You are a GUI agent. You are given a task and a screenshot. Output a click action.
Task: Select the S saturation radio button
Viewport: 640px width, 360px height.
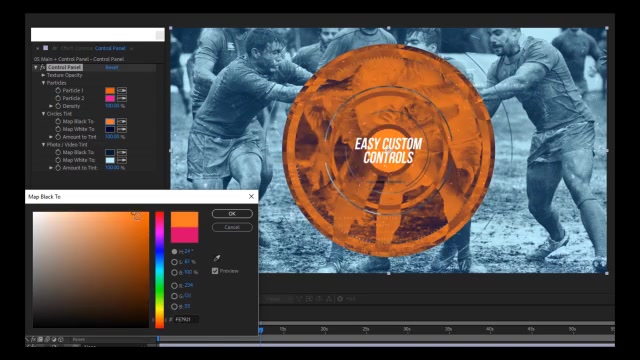click(x=174, y=262)
